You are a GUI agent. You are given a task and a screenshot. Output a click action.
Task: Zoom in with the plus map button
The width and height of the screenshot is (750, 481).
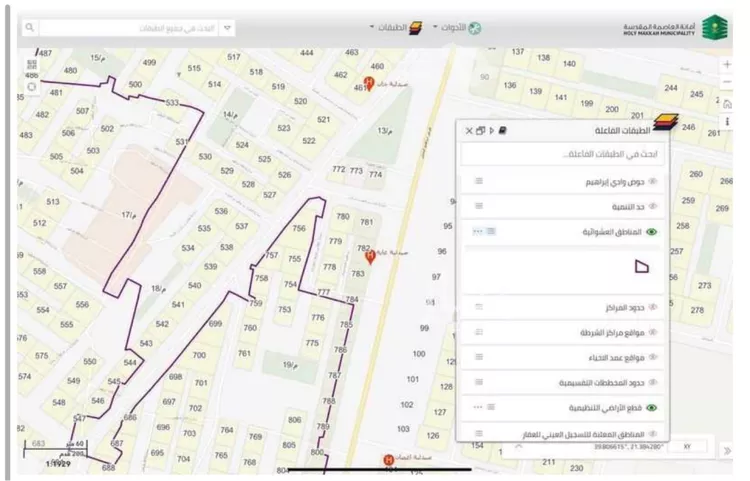tap(727, 65)
